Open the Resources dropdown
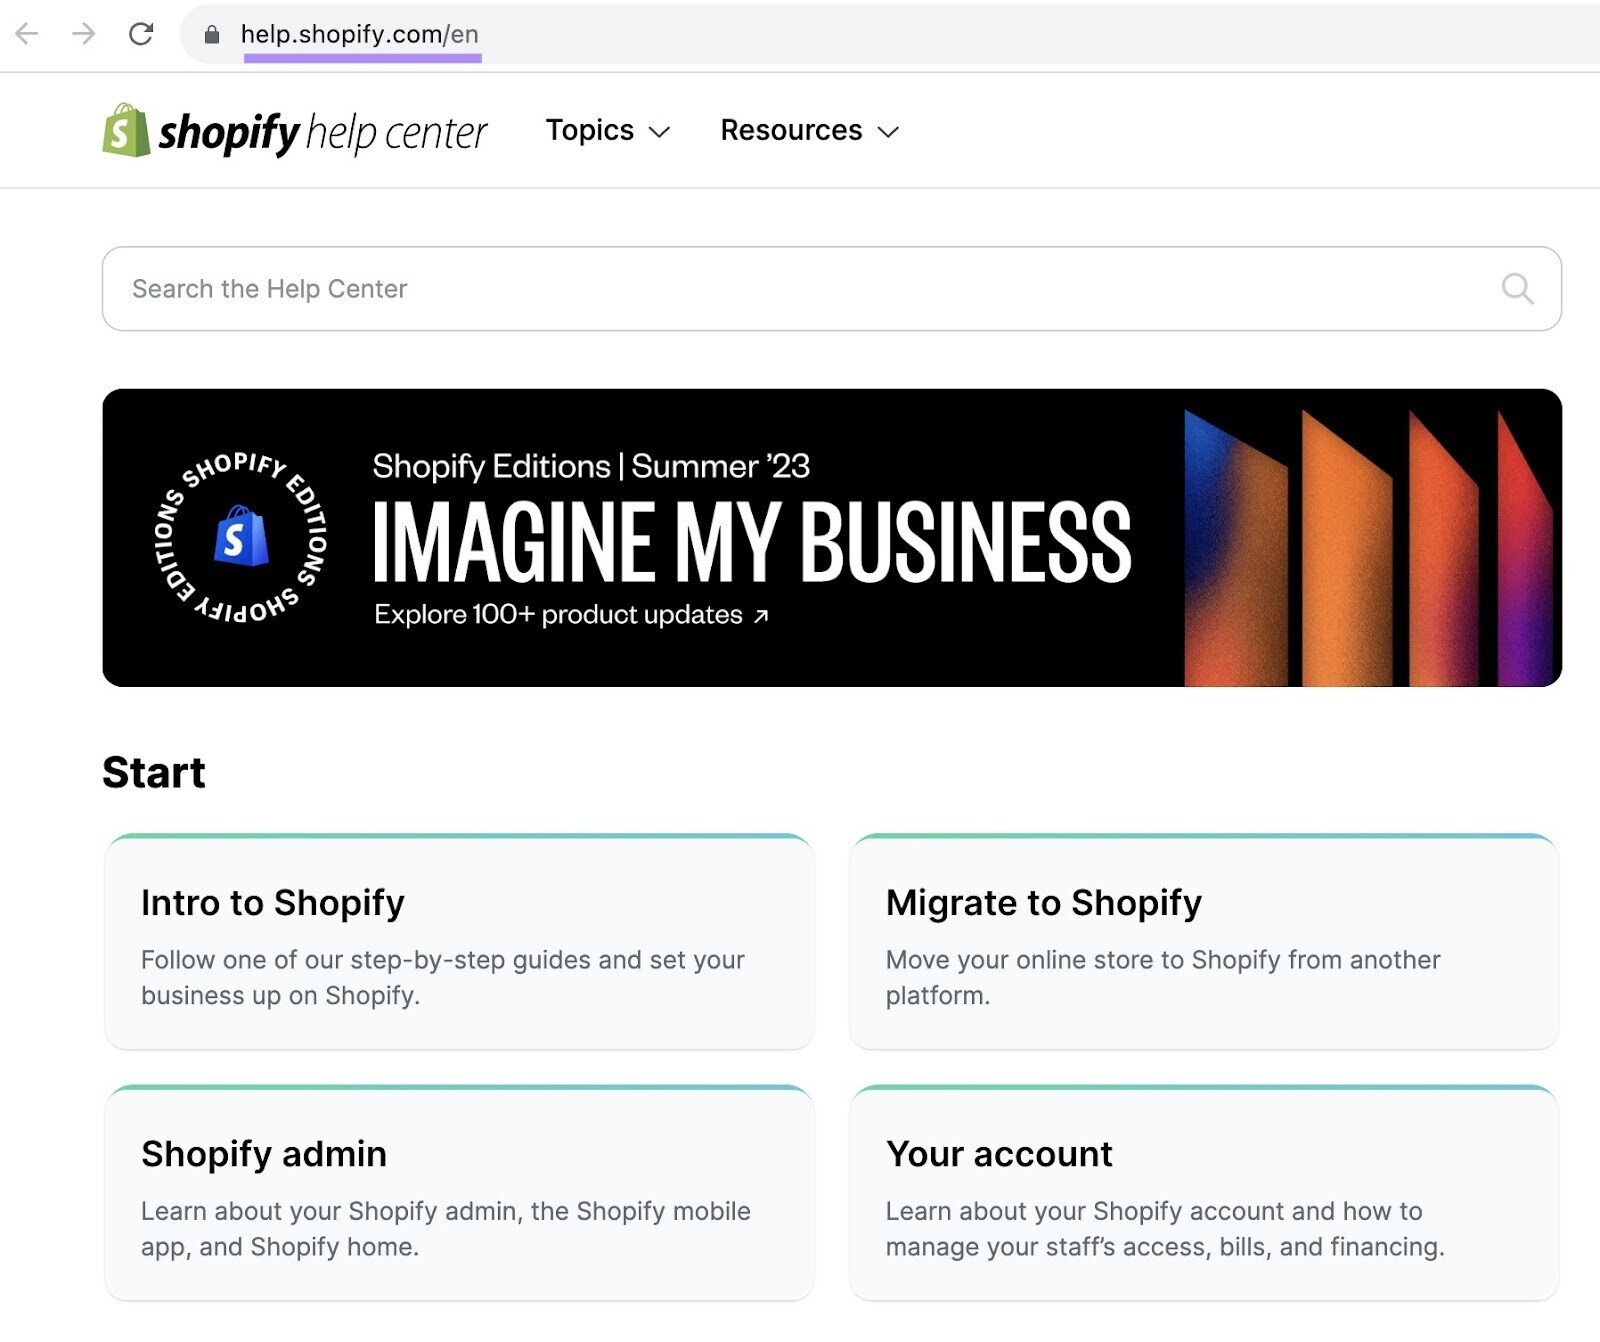This screenshot has height=1342, width=1600. pyautogui.click(x=808, y=130)
